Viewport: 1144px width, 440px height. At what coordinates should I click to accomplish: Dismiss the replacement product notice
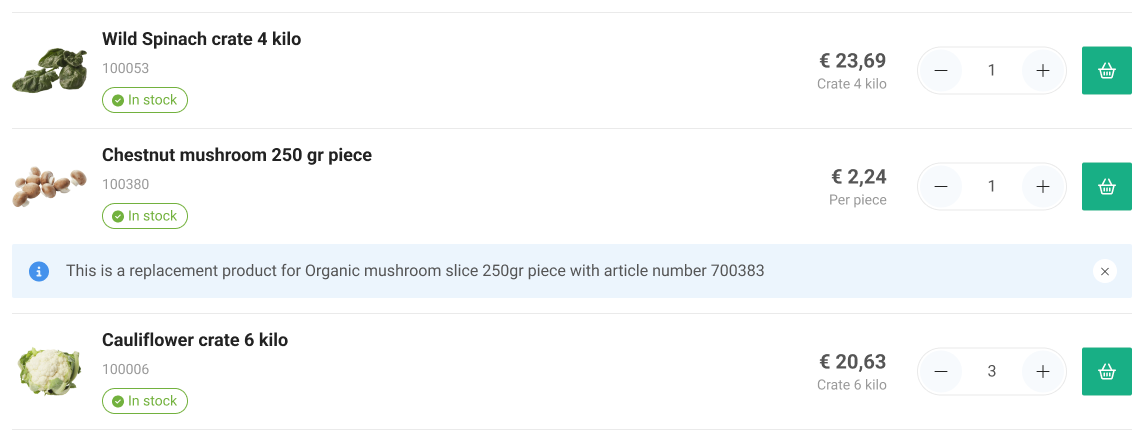1104,271
